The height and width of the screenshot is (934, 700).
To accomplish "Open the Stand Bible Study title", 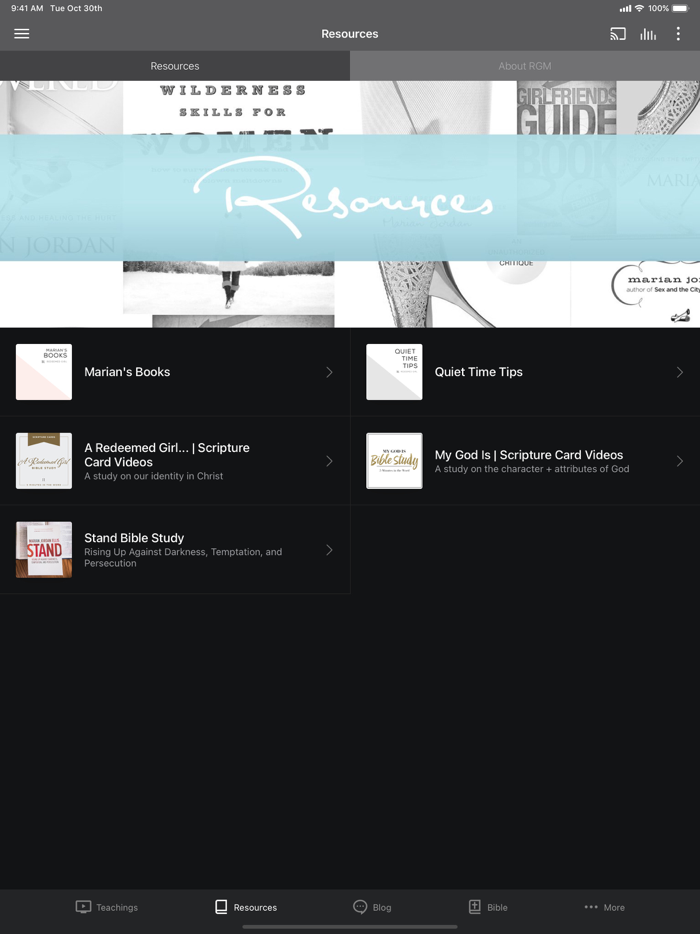I will 134,538.
